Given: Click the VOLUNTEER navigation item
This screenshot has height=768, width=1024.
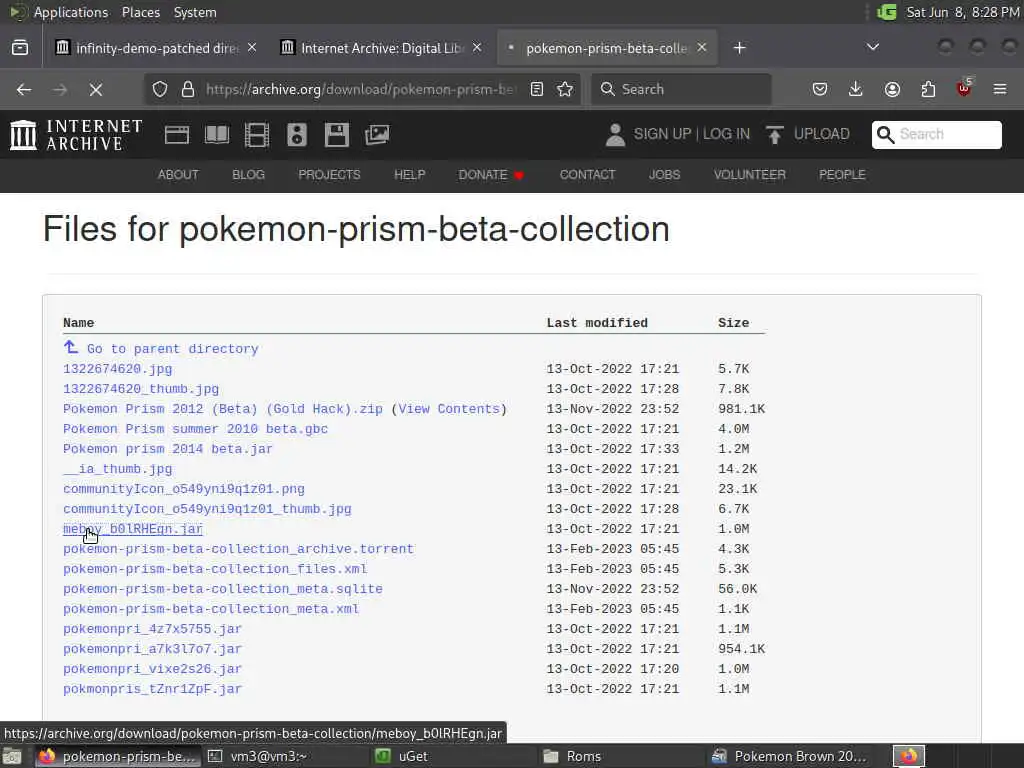Looking at the screenshot, I should 750,174.
